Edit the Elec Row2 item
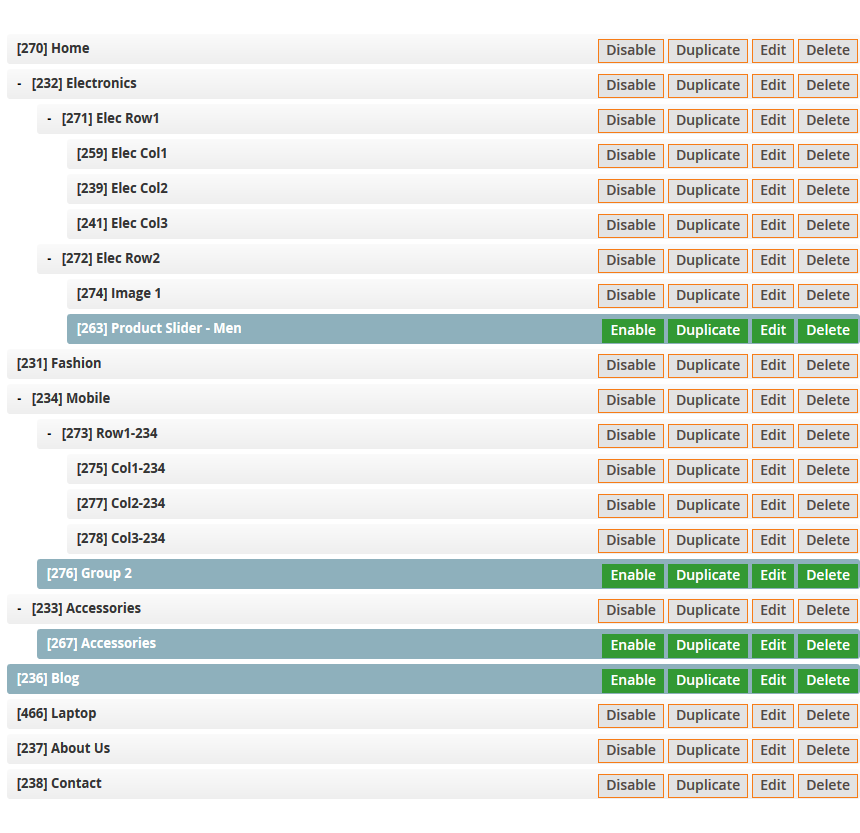 [772, 260]
